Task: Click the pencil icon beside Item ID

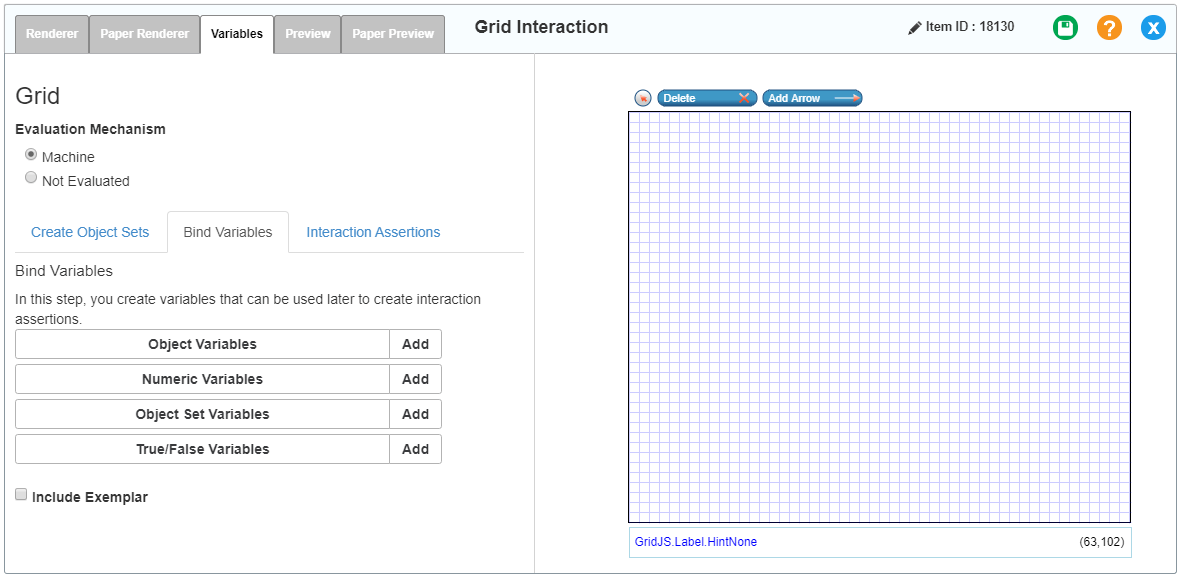Action: point(915,28)
